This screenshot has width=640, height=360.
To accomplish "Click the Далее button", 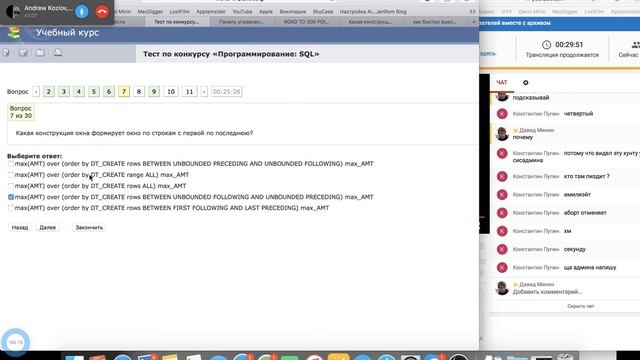I will click(47, 227).
